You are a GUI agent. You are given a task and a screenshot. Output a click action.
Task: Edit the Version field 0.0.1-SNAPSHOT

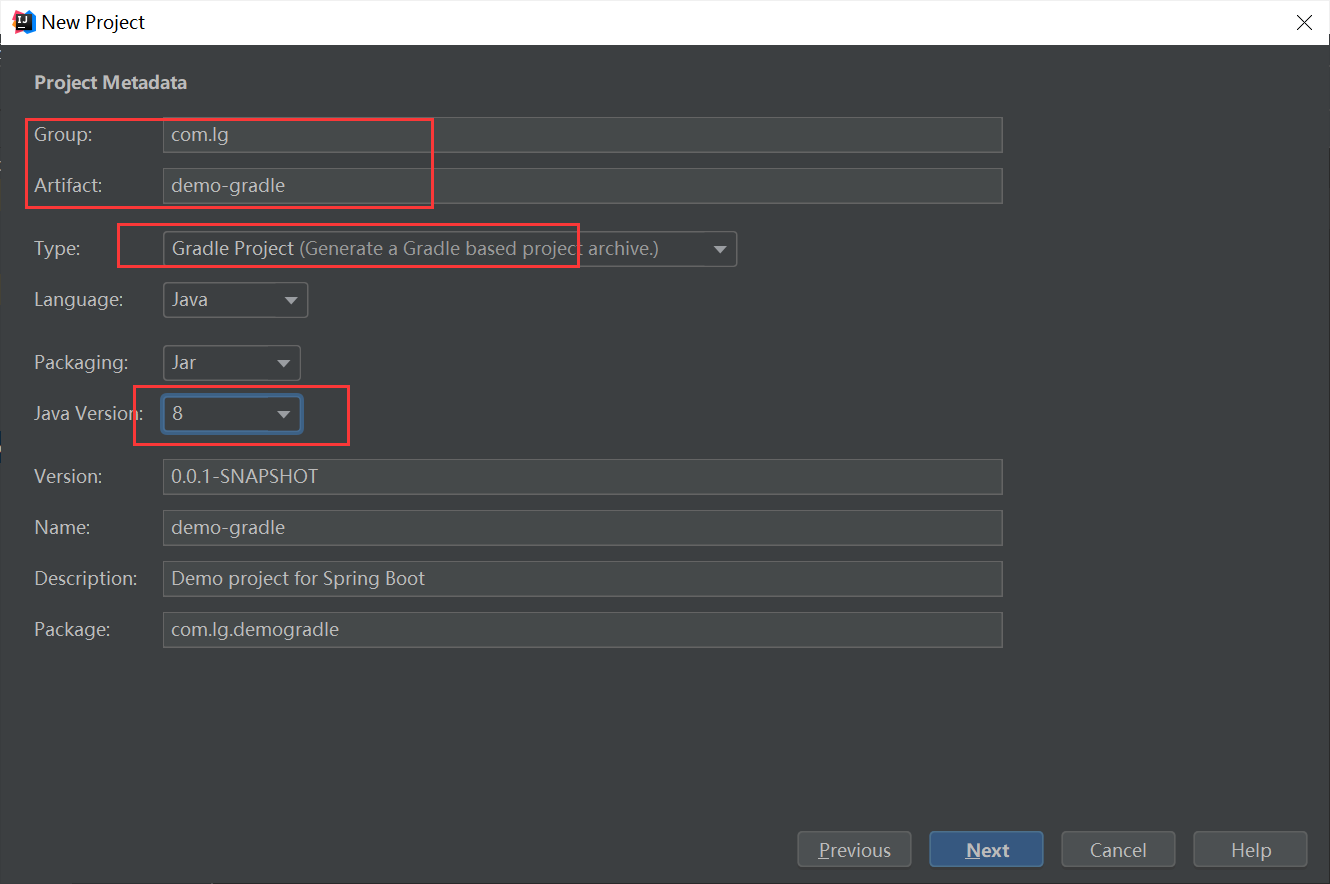tap(582, 477)
